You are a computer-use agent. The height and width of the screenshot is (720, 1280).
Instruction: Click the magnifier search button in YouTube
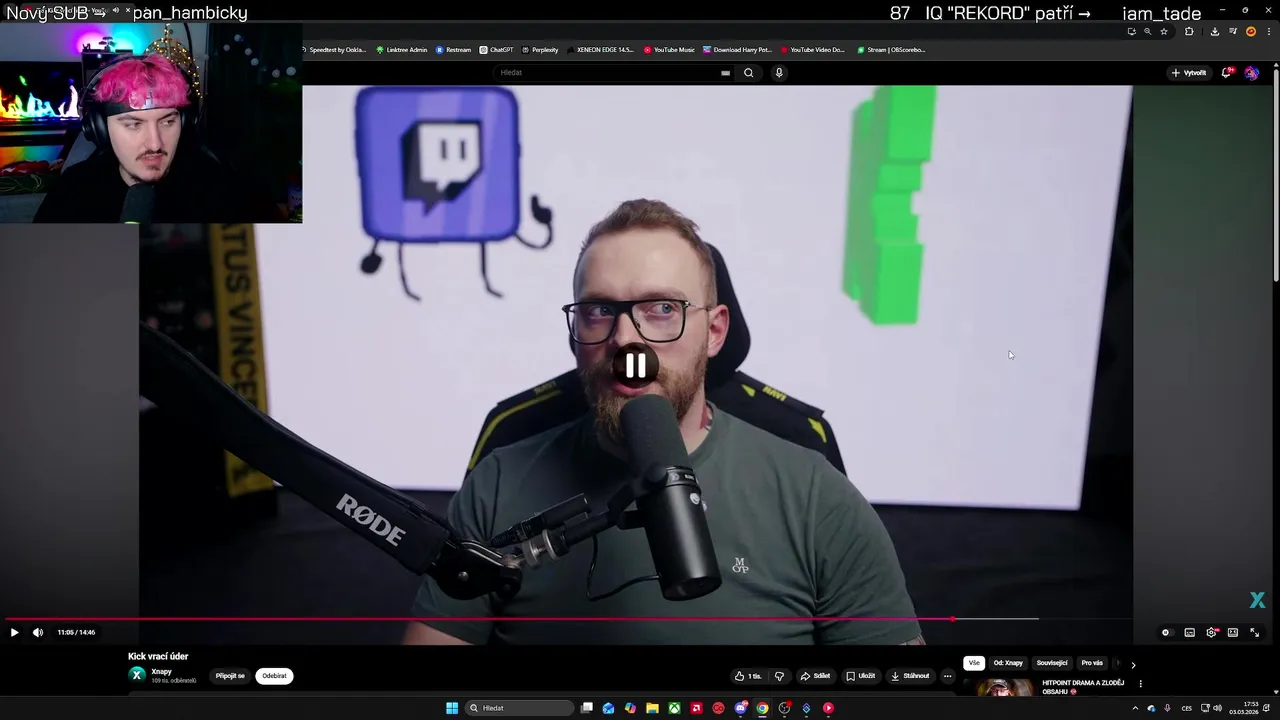click(x=748, y=72)
